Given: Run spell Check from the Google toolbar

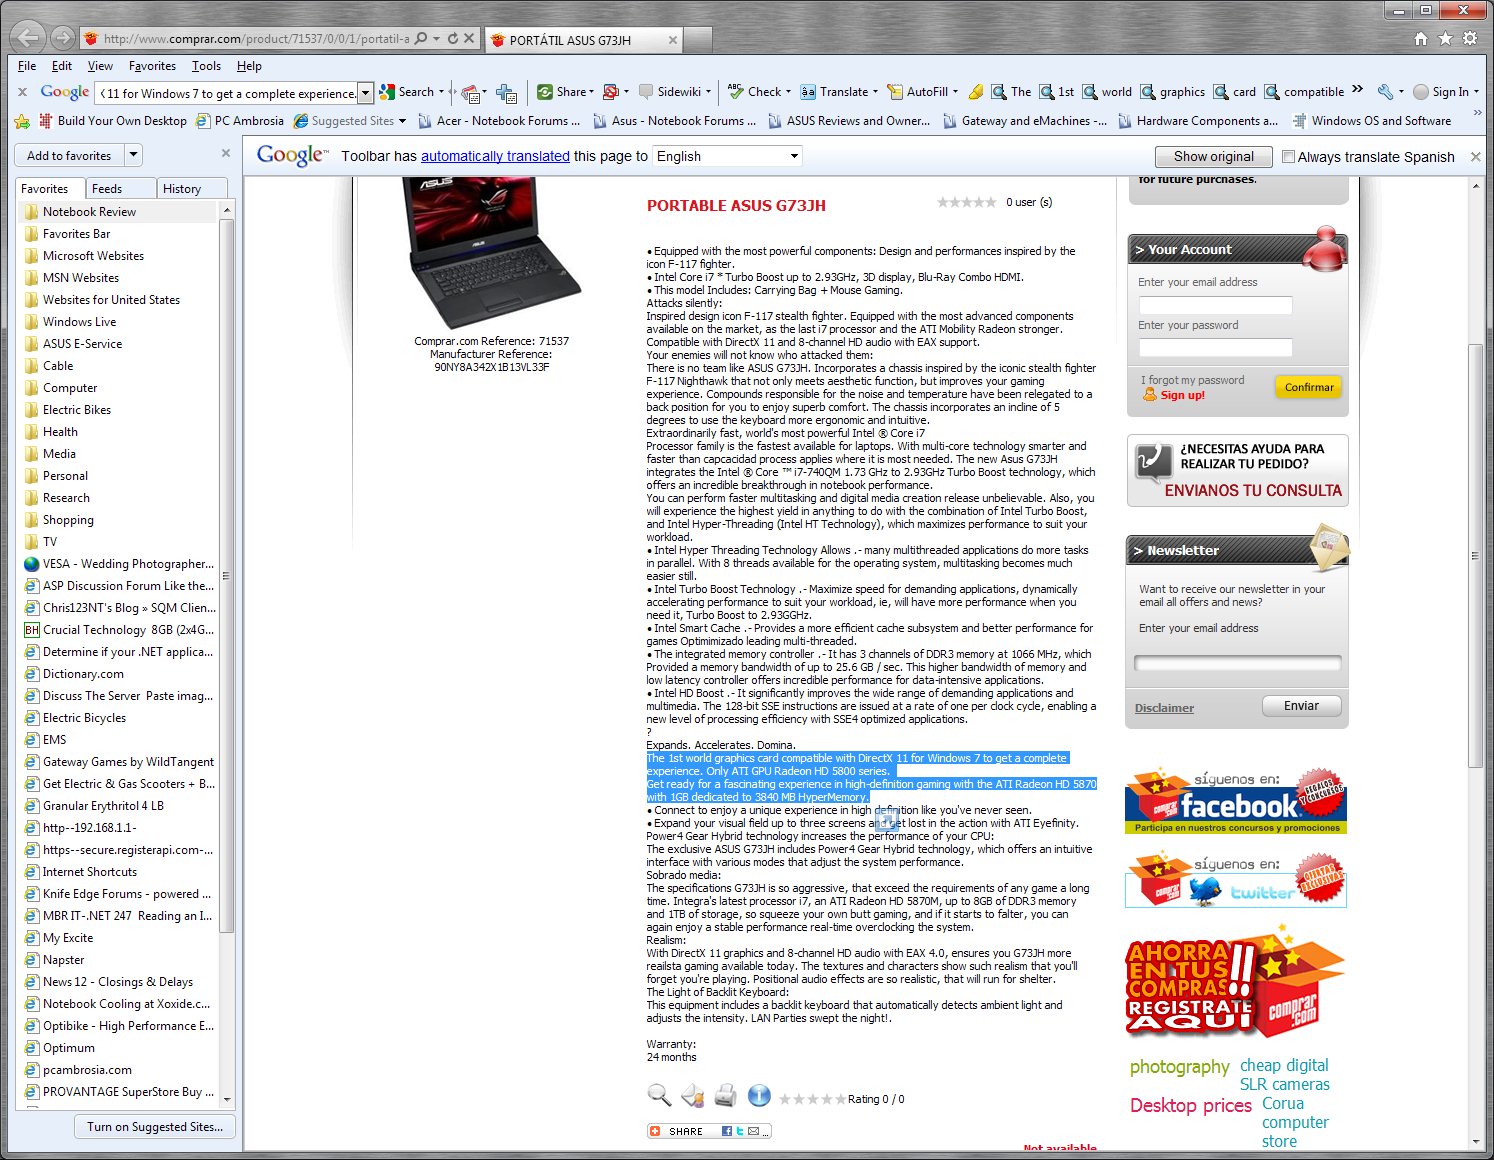Looking at the screenshot, I should pyautogui.click(x=755, y=92).
